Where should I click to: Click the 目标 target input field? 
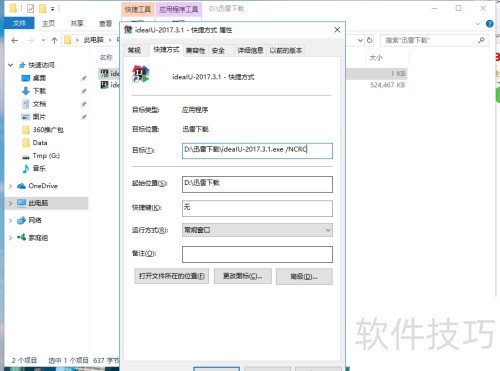257,151
